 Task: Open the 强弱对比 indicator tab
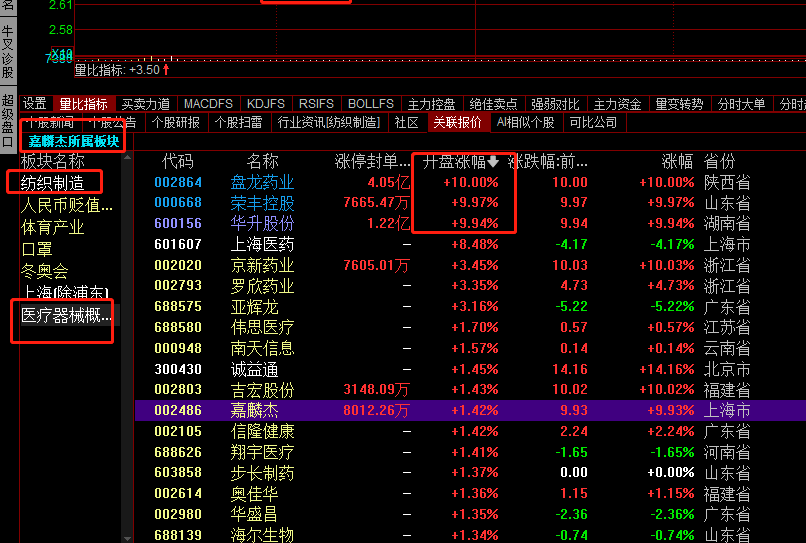pyautogui.click(x=555, y=104)
